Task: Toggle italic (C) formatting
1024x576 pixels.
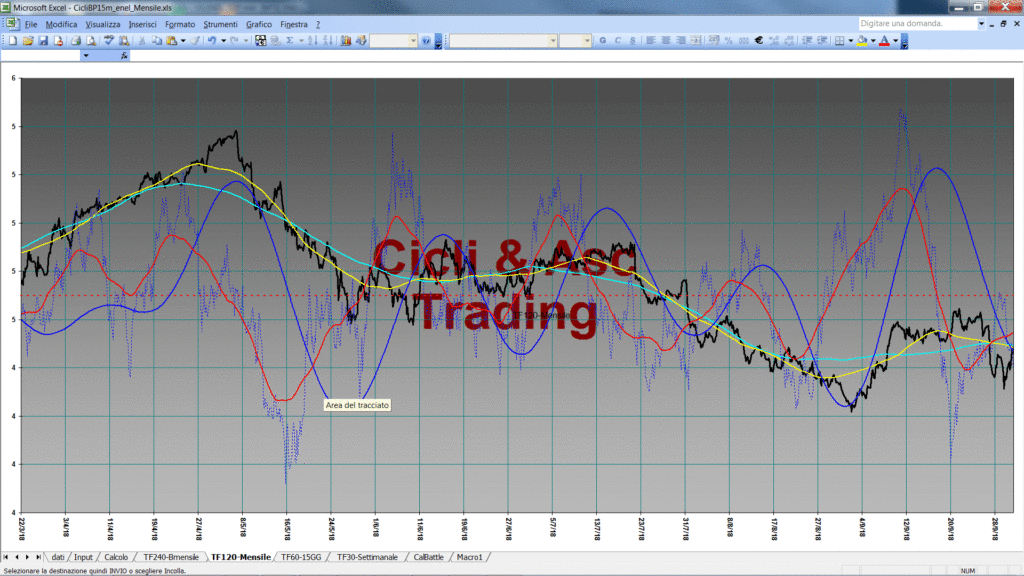Action: 618,40
